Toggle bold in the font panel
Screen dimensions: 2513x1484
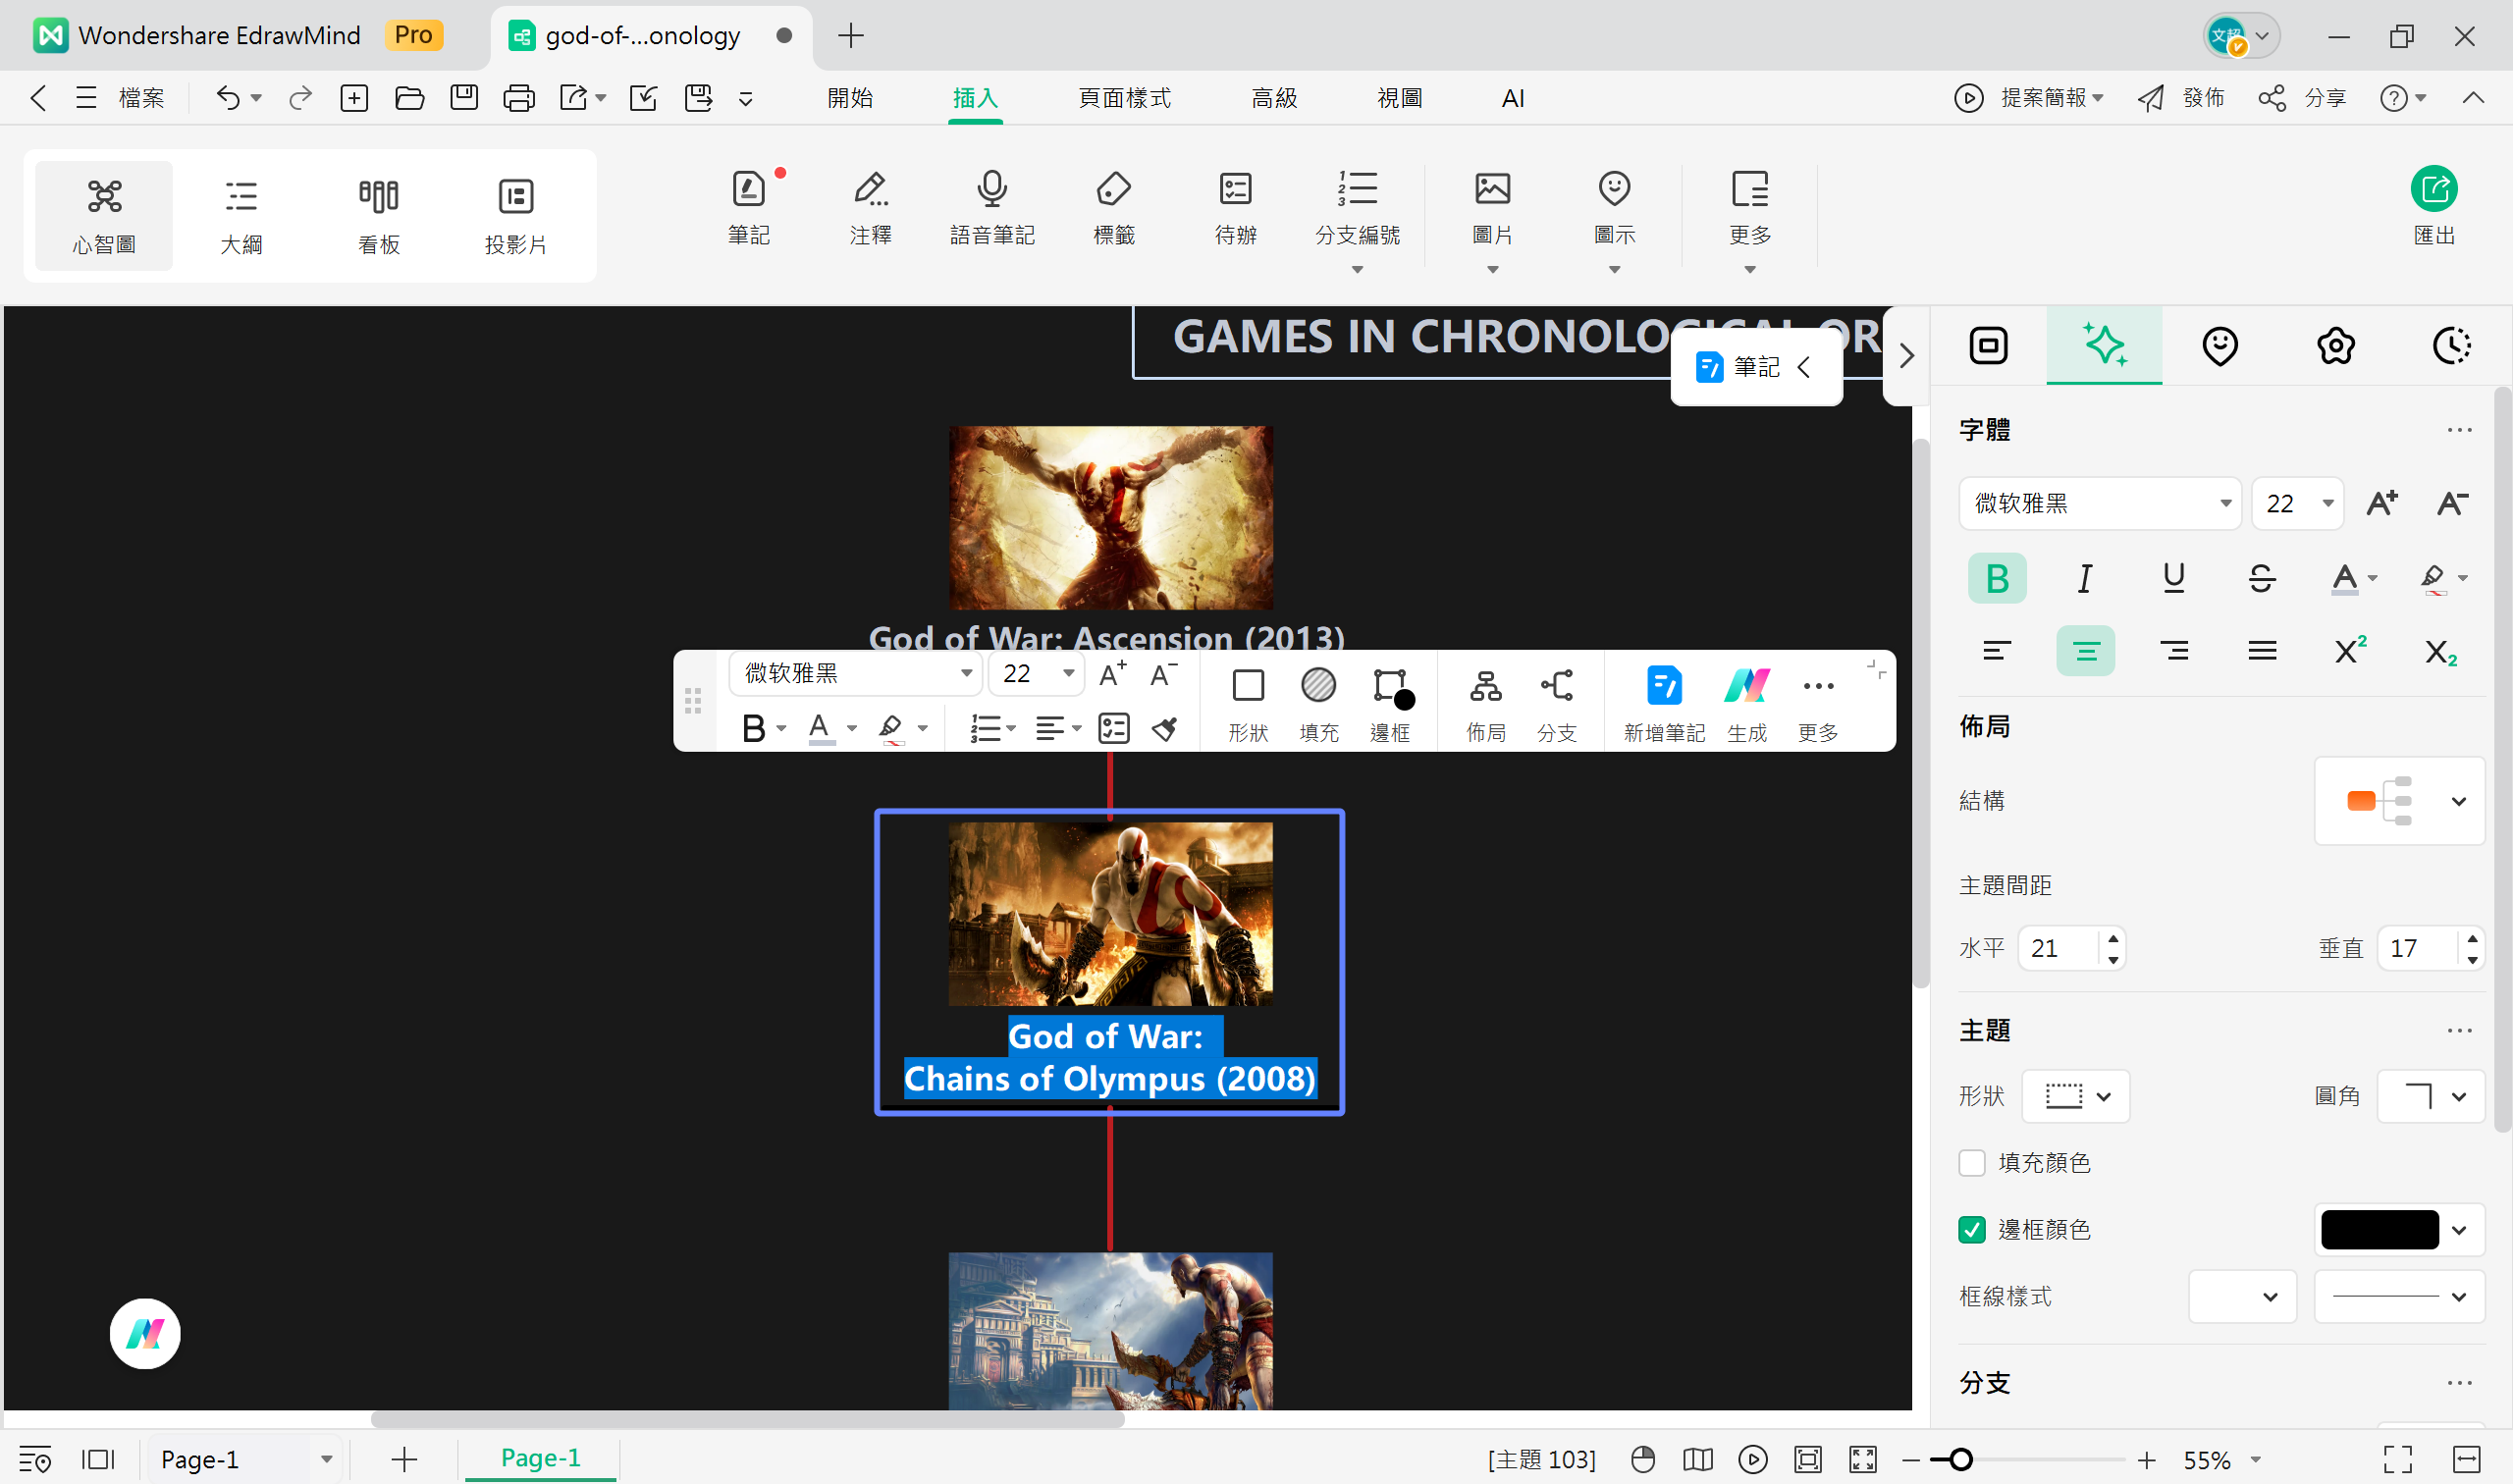[1996, 578]
